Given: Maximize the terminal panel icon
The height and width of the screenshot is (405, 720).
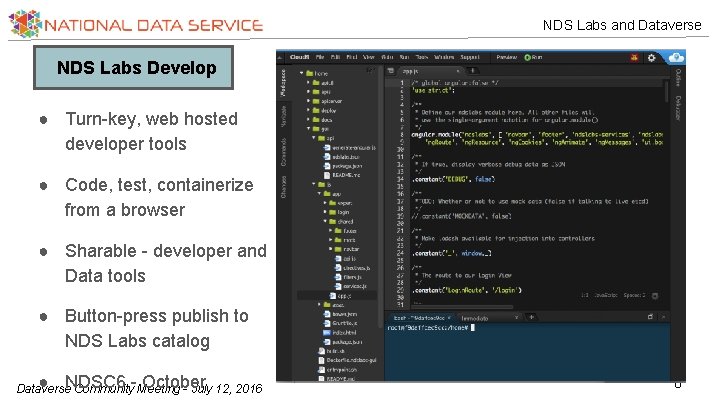Looking at the screenshot, I should click(650, 317).
